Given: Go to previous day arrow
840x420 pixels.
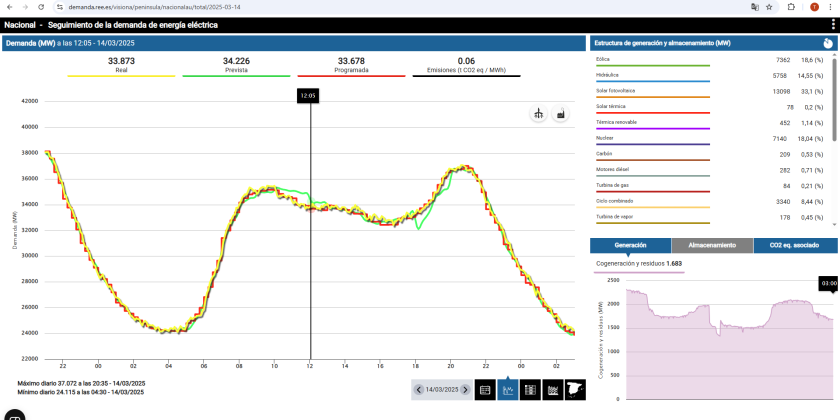Looking at the screenshot, I should click(419, 389).
